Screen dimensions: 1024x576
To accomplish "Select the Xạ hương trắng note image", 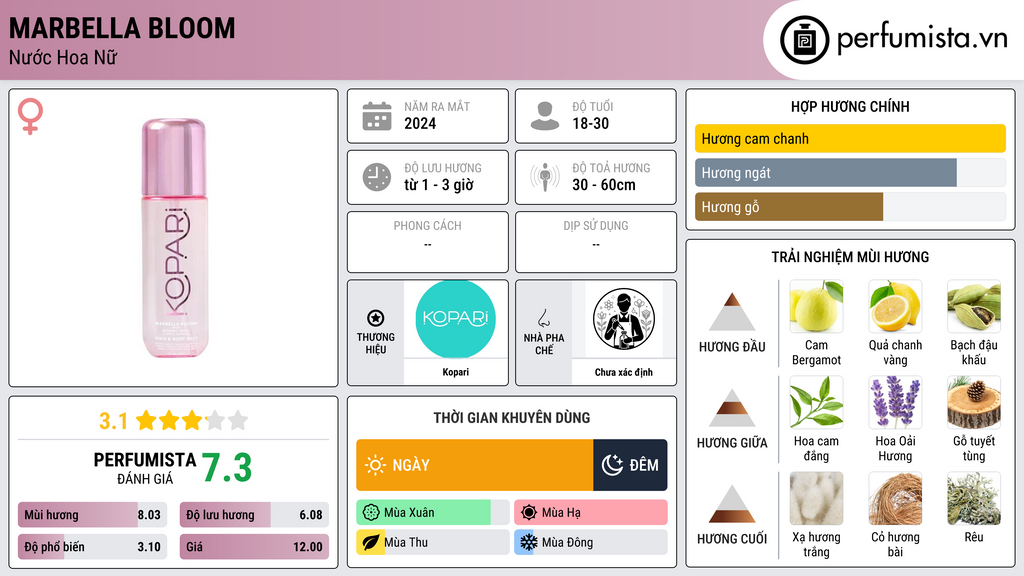I will (816, 498).
